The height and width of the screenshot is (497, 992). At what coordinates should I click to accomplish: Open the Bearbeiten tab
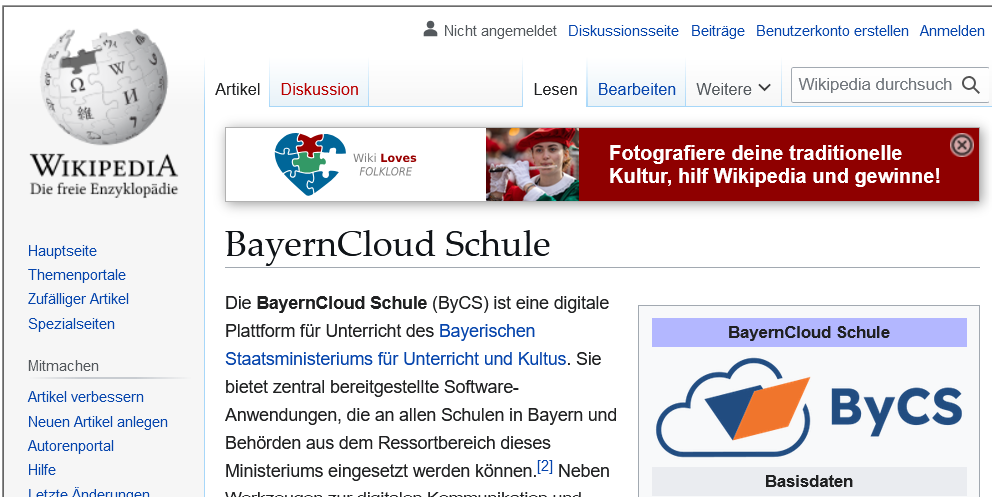(x=637, y=89)
